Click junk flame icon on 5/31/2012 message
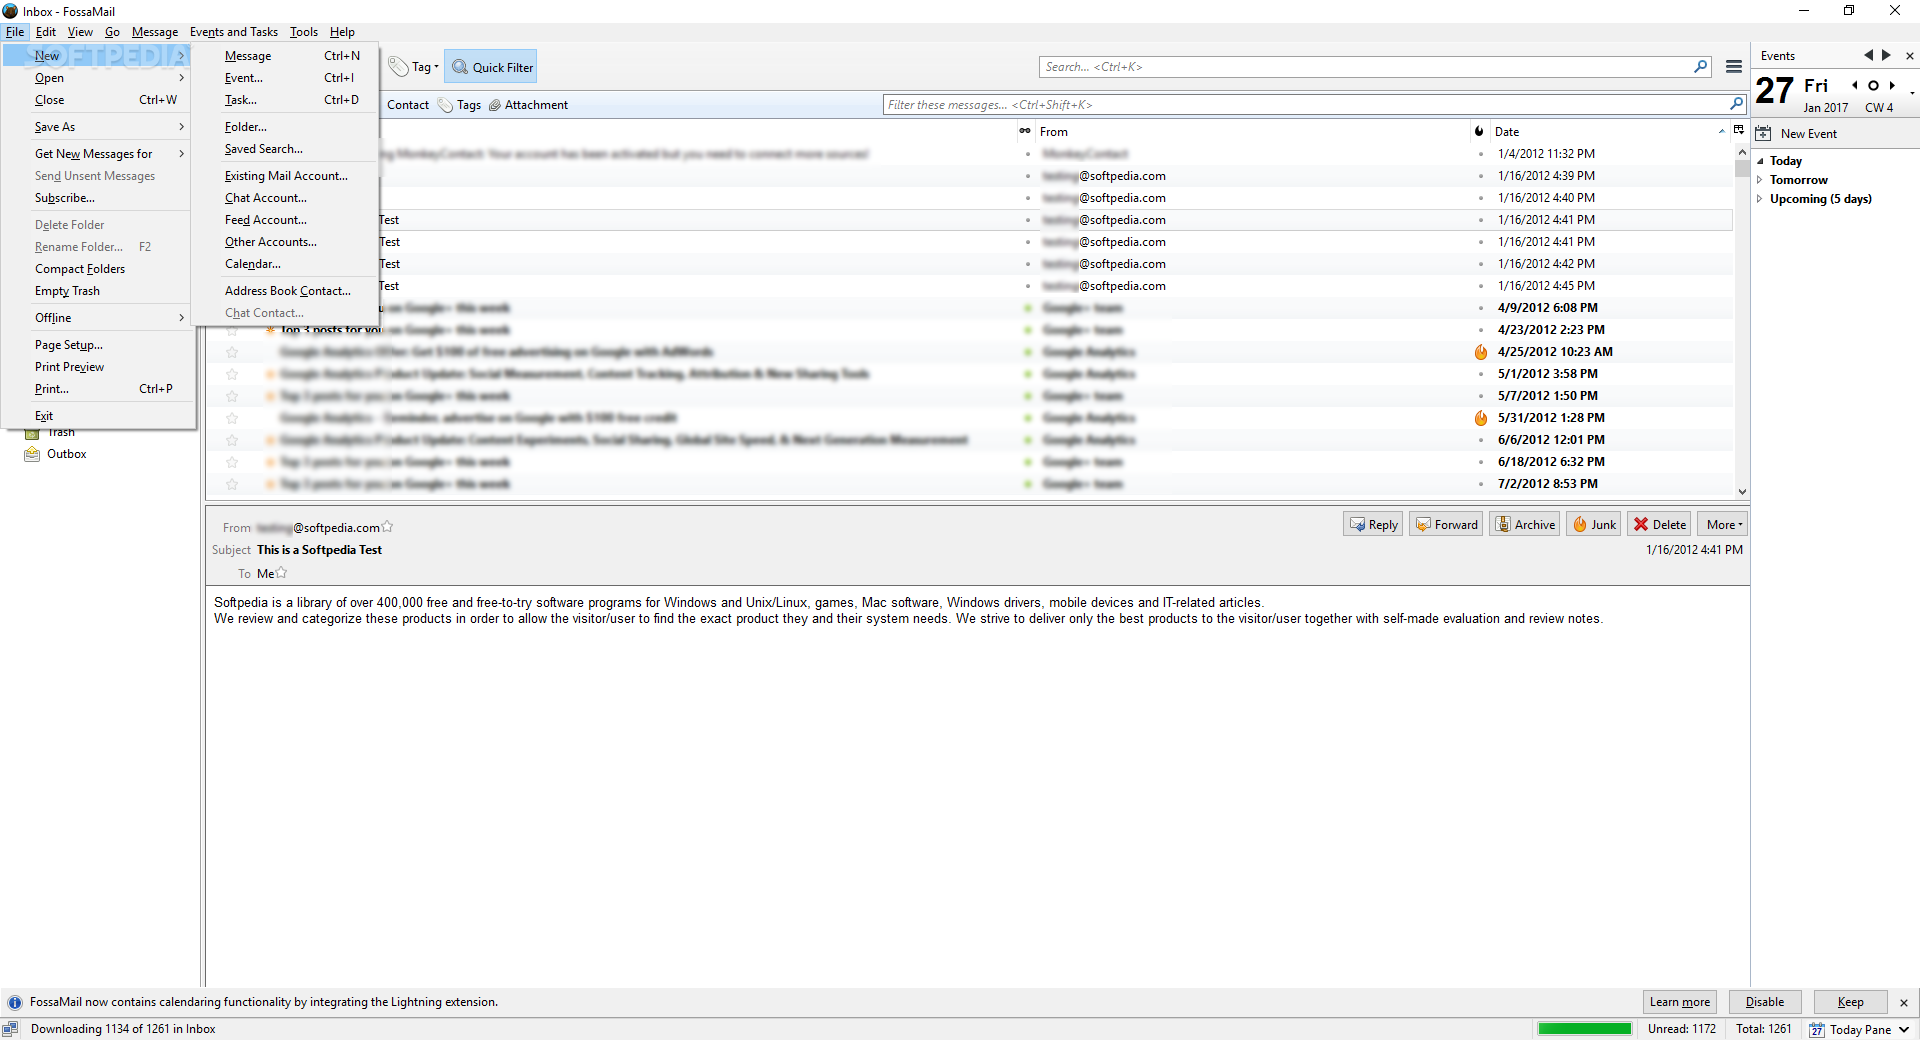 [x=1481, y=418]
